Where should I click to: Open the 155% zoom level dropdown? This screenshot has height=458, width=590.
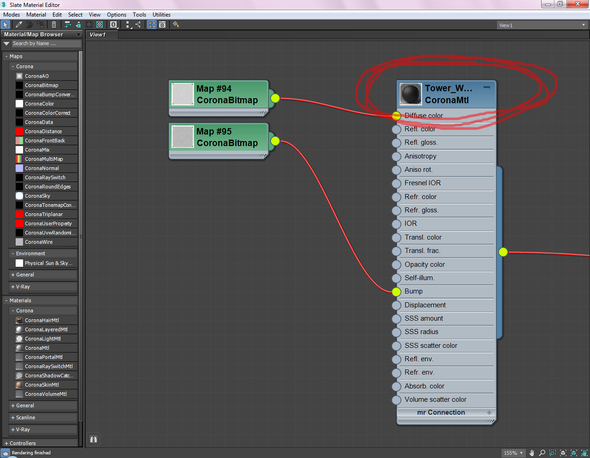point(514,453)
